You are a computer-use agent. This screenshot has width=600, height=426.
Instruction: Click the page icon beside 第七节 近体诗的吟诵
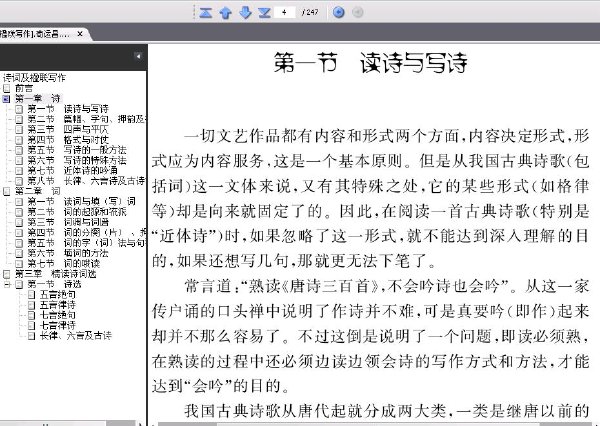click(x=19, y=171)
